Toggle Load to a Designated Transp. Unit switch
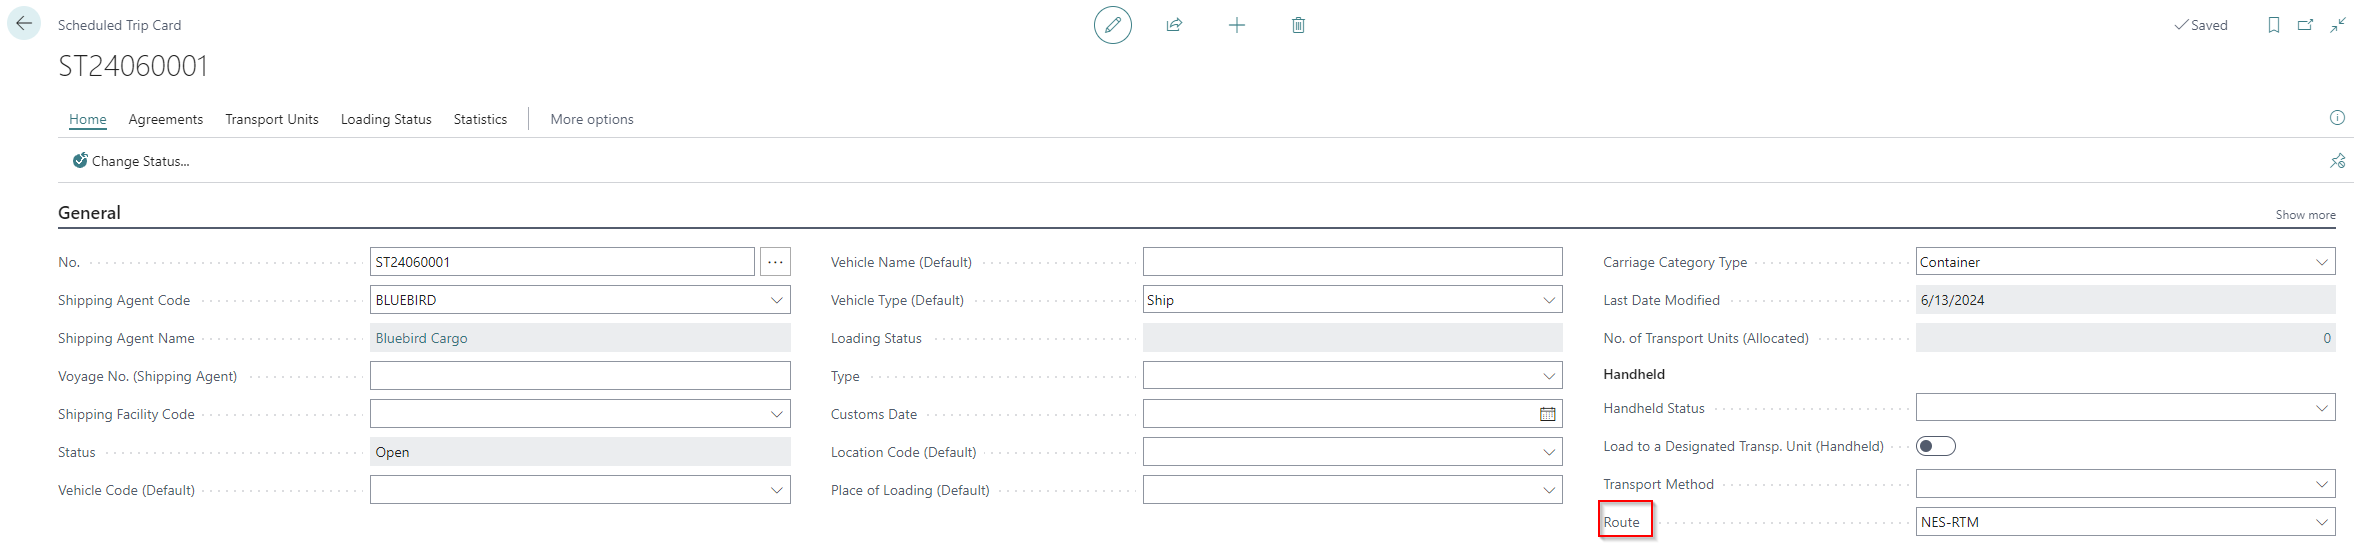 pyautogui.click(x=1935, y=446)
